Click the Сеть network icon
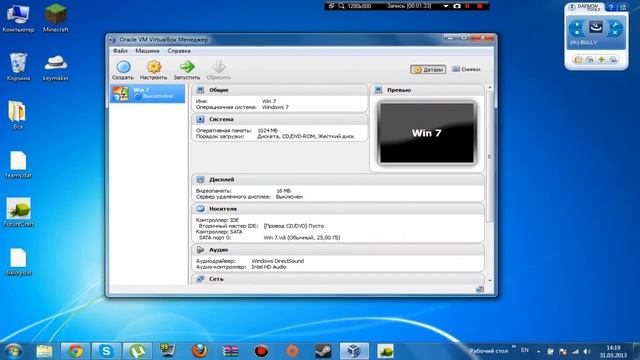This screenshot has width=640, height=360. coord(200,279)
